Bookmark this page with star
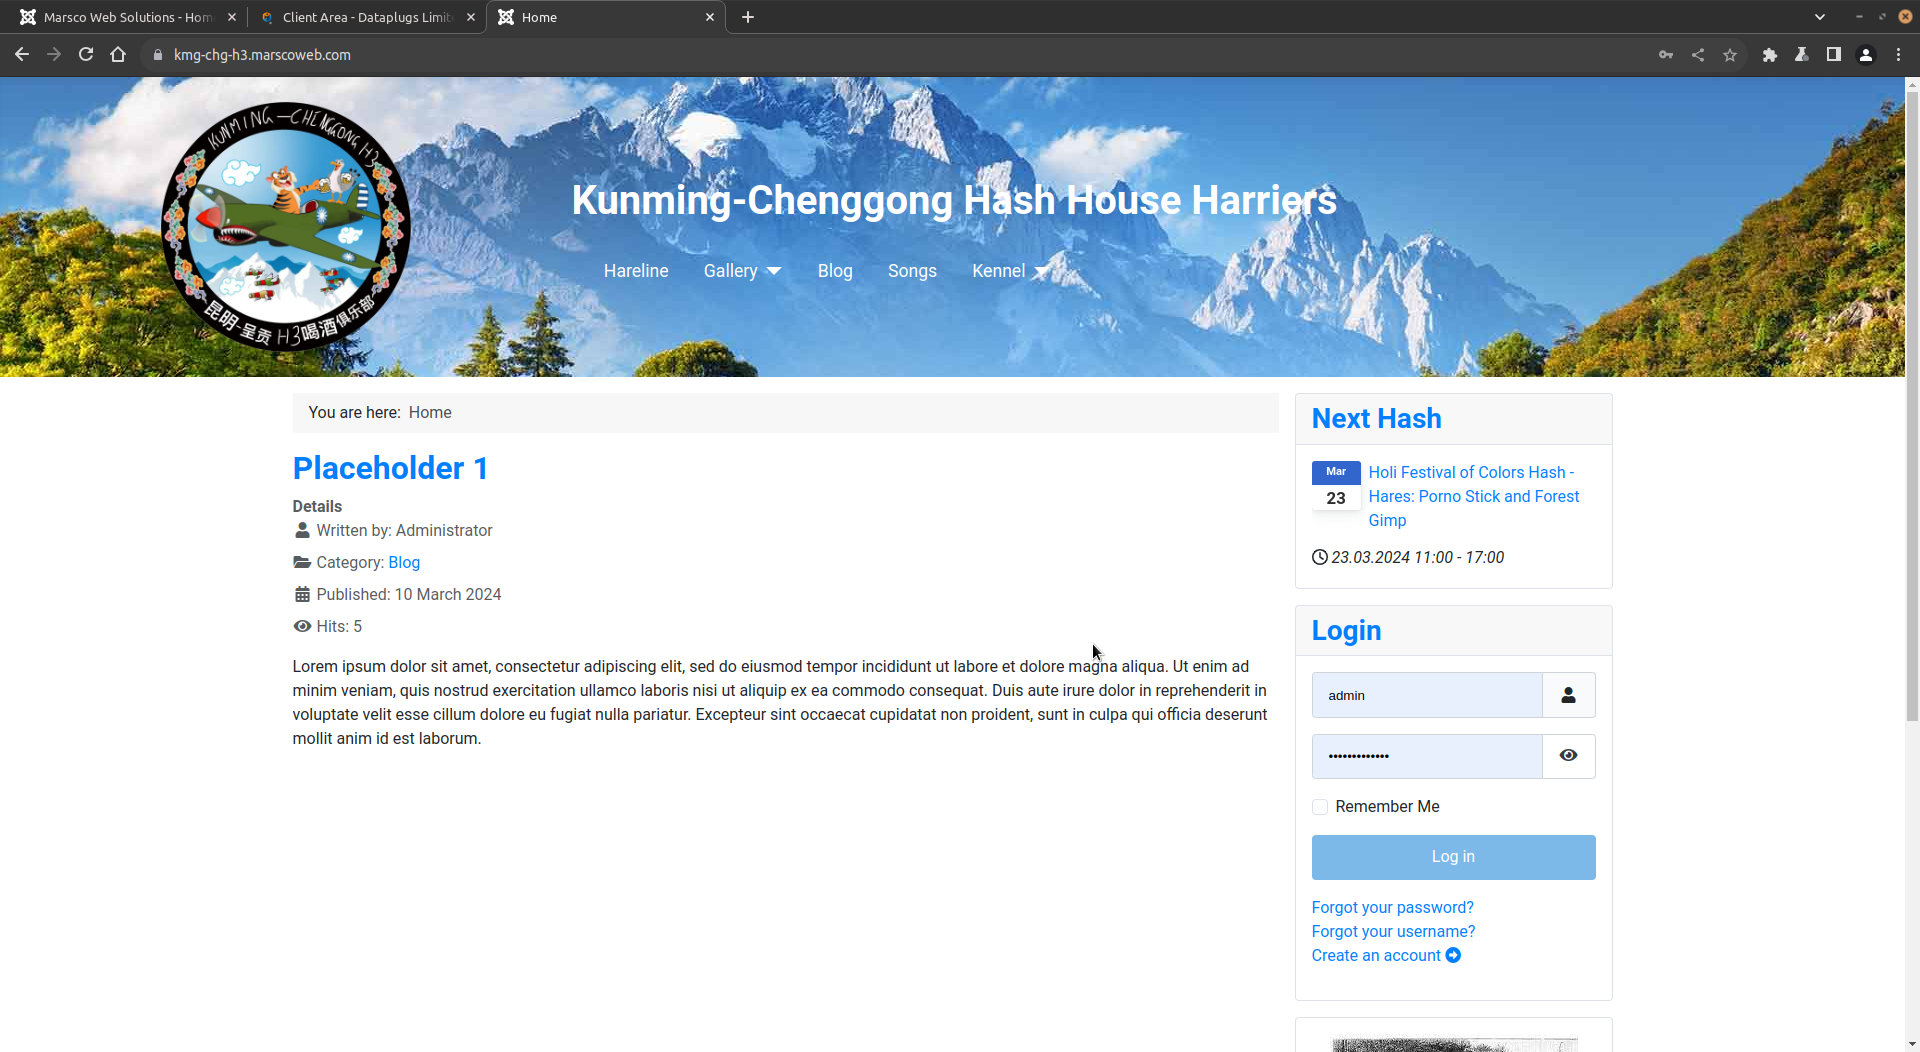Image resolution: width=1920 pixels, height=1052 pixels. (1730, 55)
